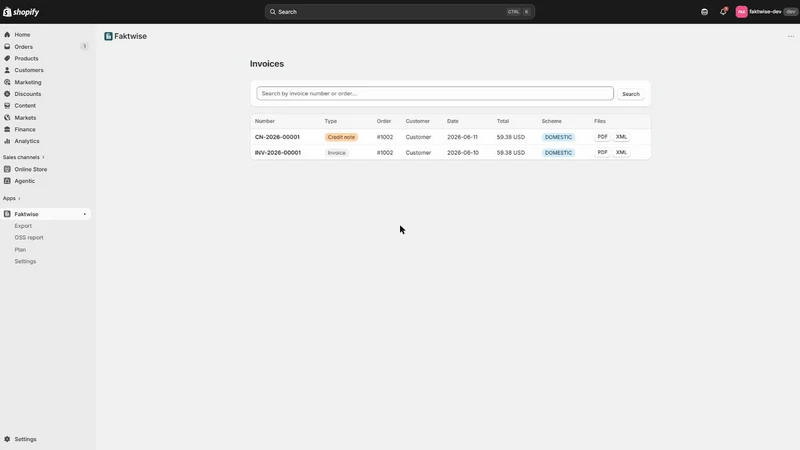Click the Invoice type badge
This screenshot has width=800, height=450.
336,153
